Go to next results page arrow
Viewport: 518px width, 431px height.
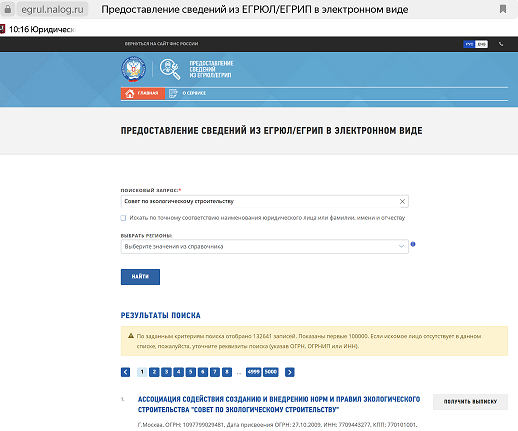point(290,372)
